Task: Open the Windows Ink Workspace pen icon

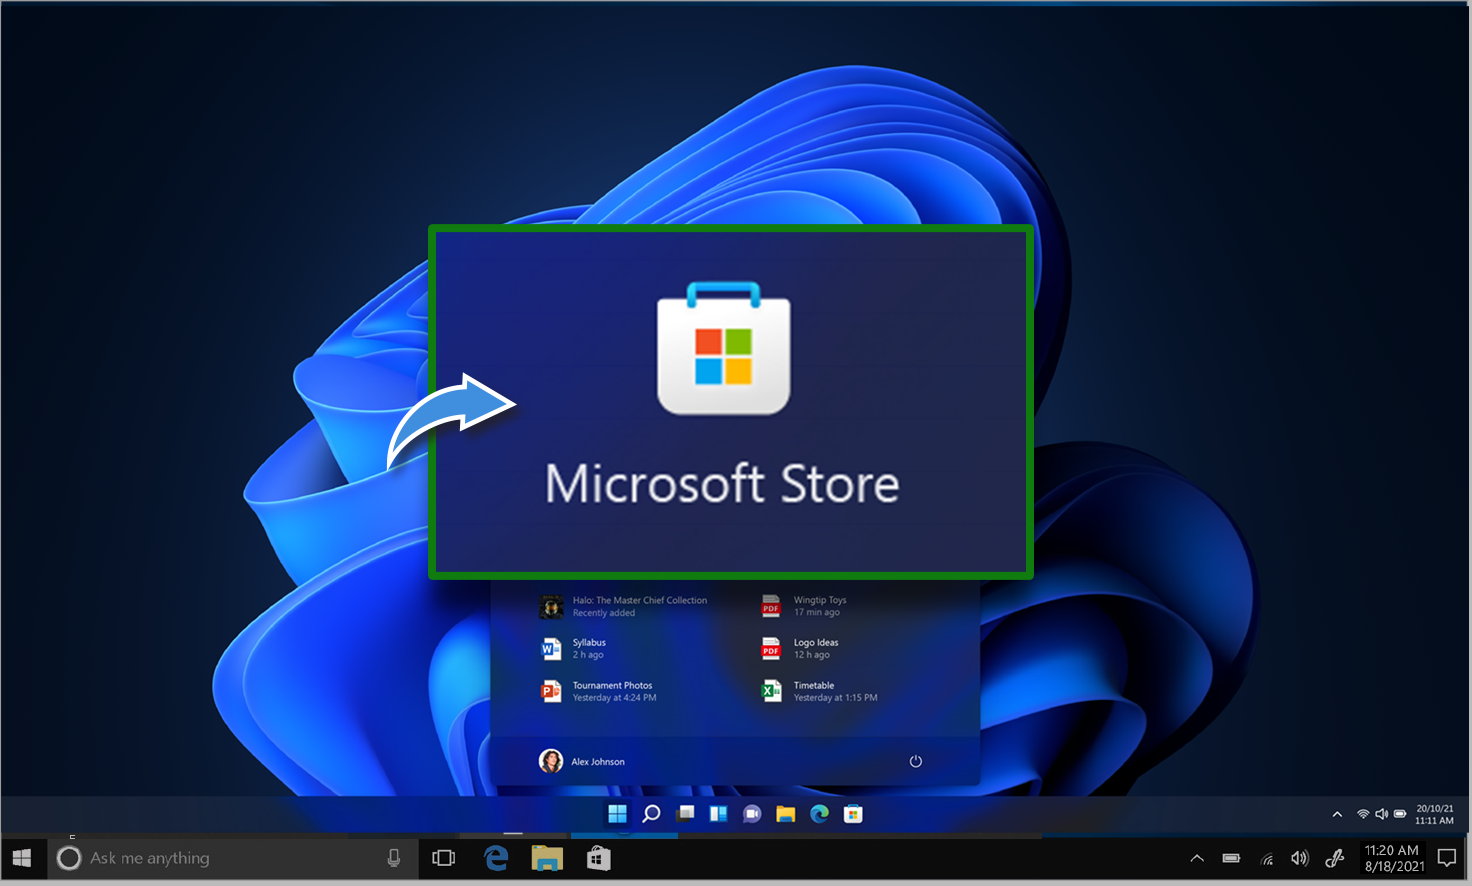Action: click(x=1334, y=858)
